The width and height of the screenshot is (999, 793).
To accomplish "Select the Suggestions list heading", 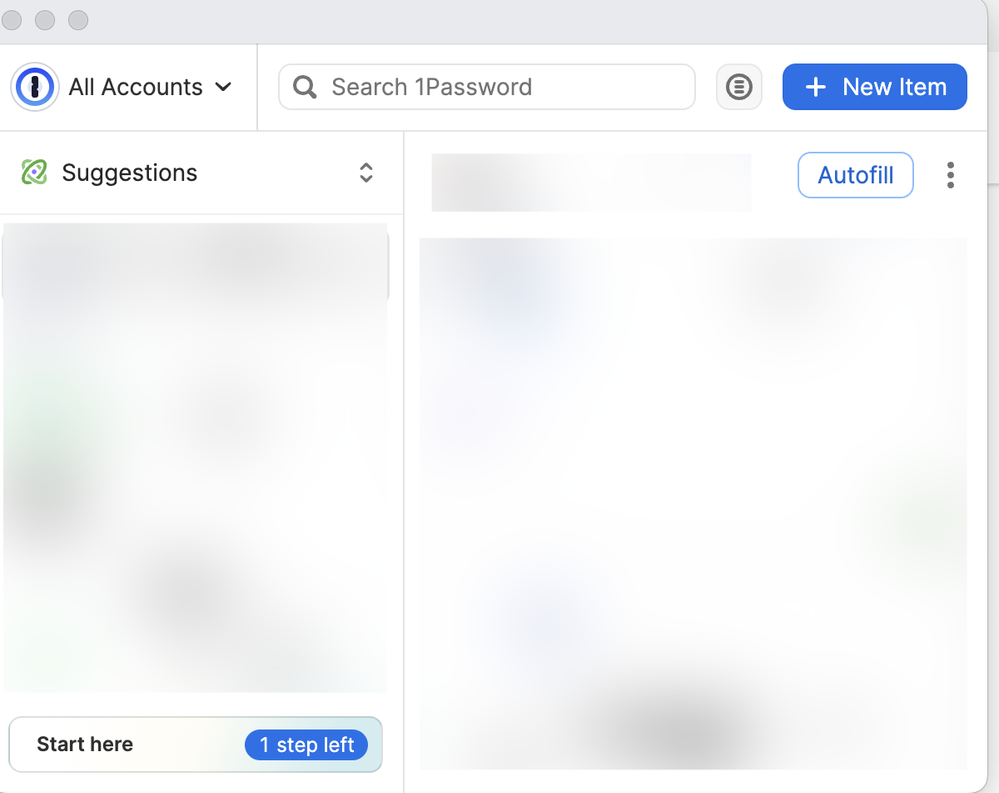I will point(129,172).
